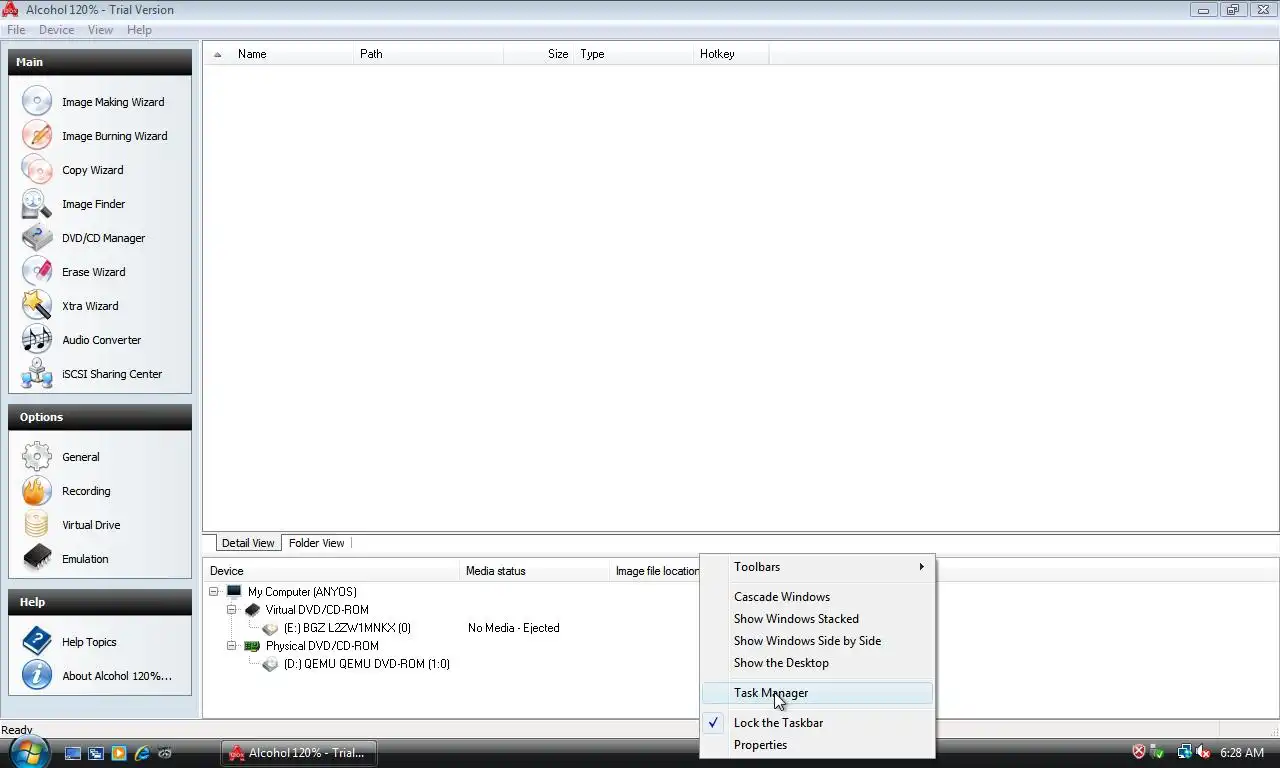This screenshot has width=1280, height=768.
Task: Open Internet Explorer from quick launch
Action: [142, 753]
